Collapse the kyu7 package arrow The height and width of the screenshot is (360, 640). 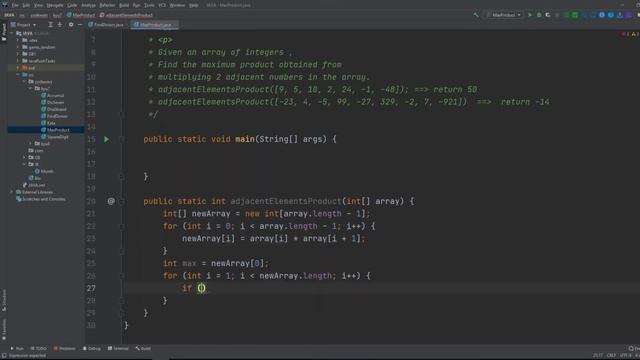(30, 89)
